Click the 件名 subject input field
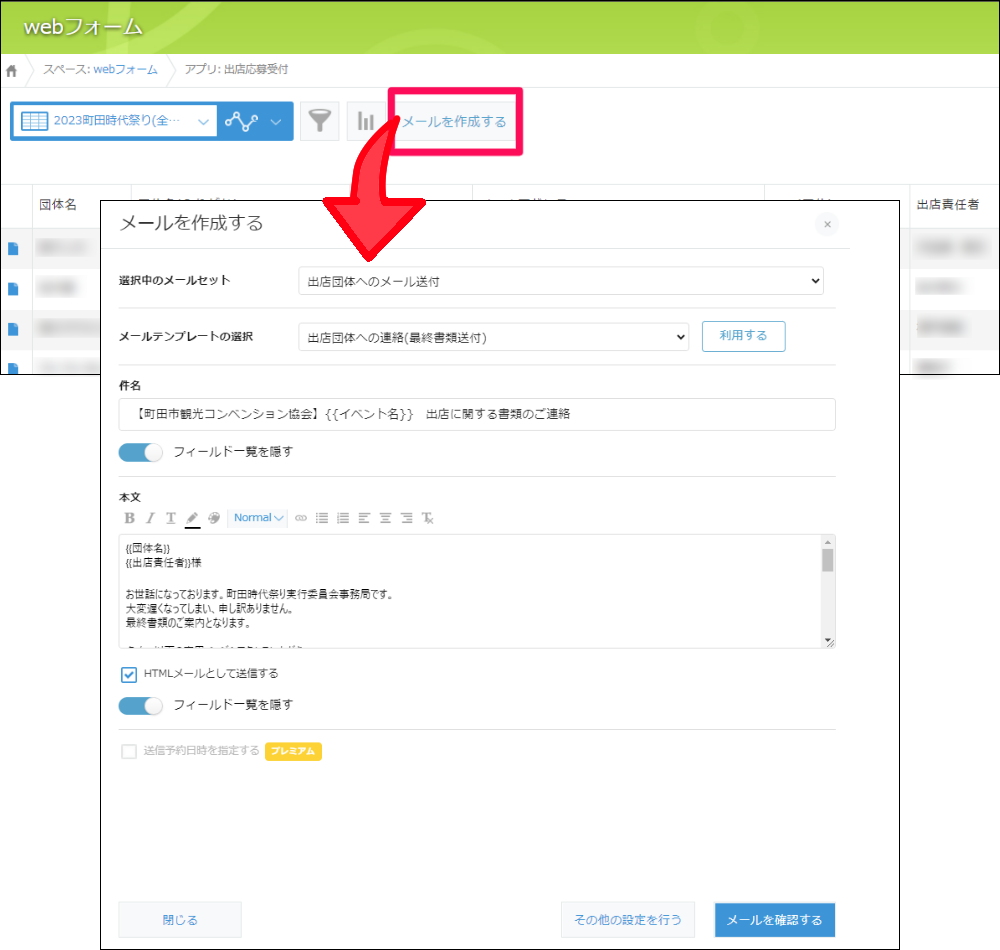Screen dimensions: 1000x950 click(477, 414)
